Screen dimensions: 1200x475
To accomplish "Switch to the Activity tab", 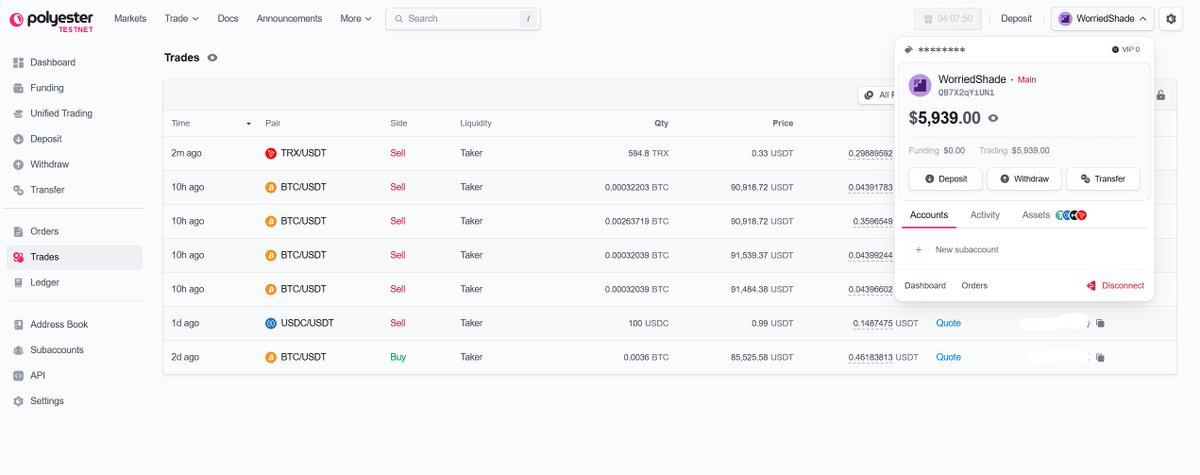I will point(985,215).
